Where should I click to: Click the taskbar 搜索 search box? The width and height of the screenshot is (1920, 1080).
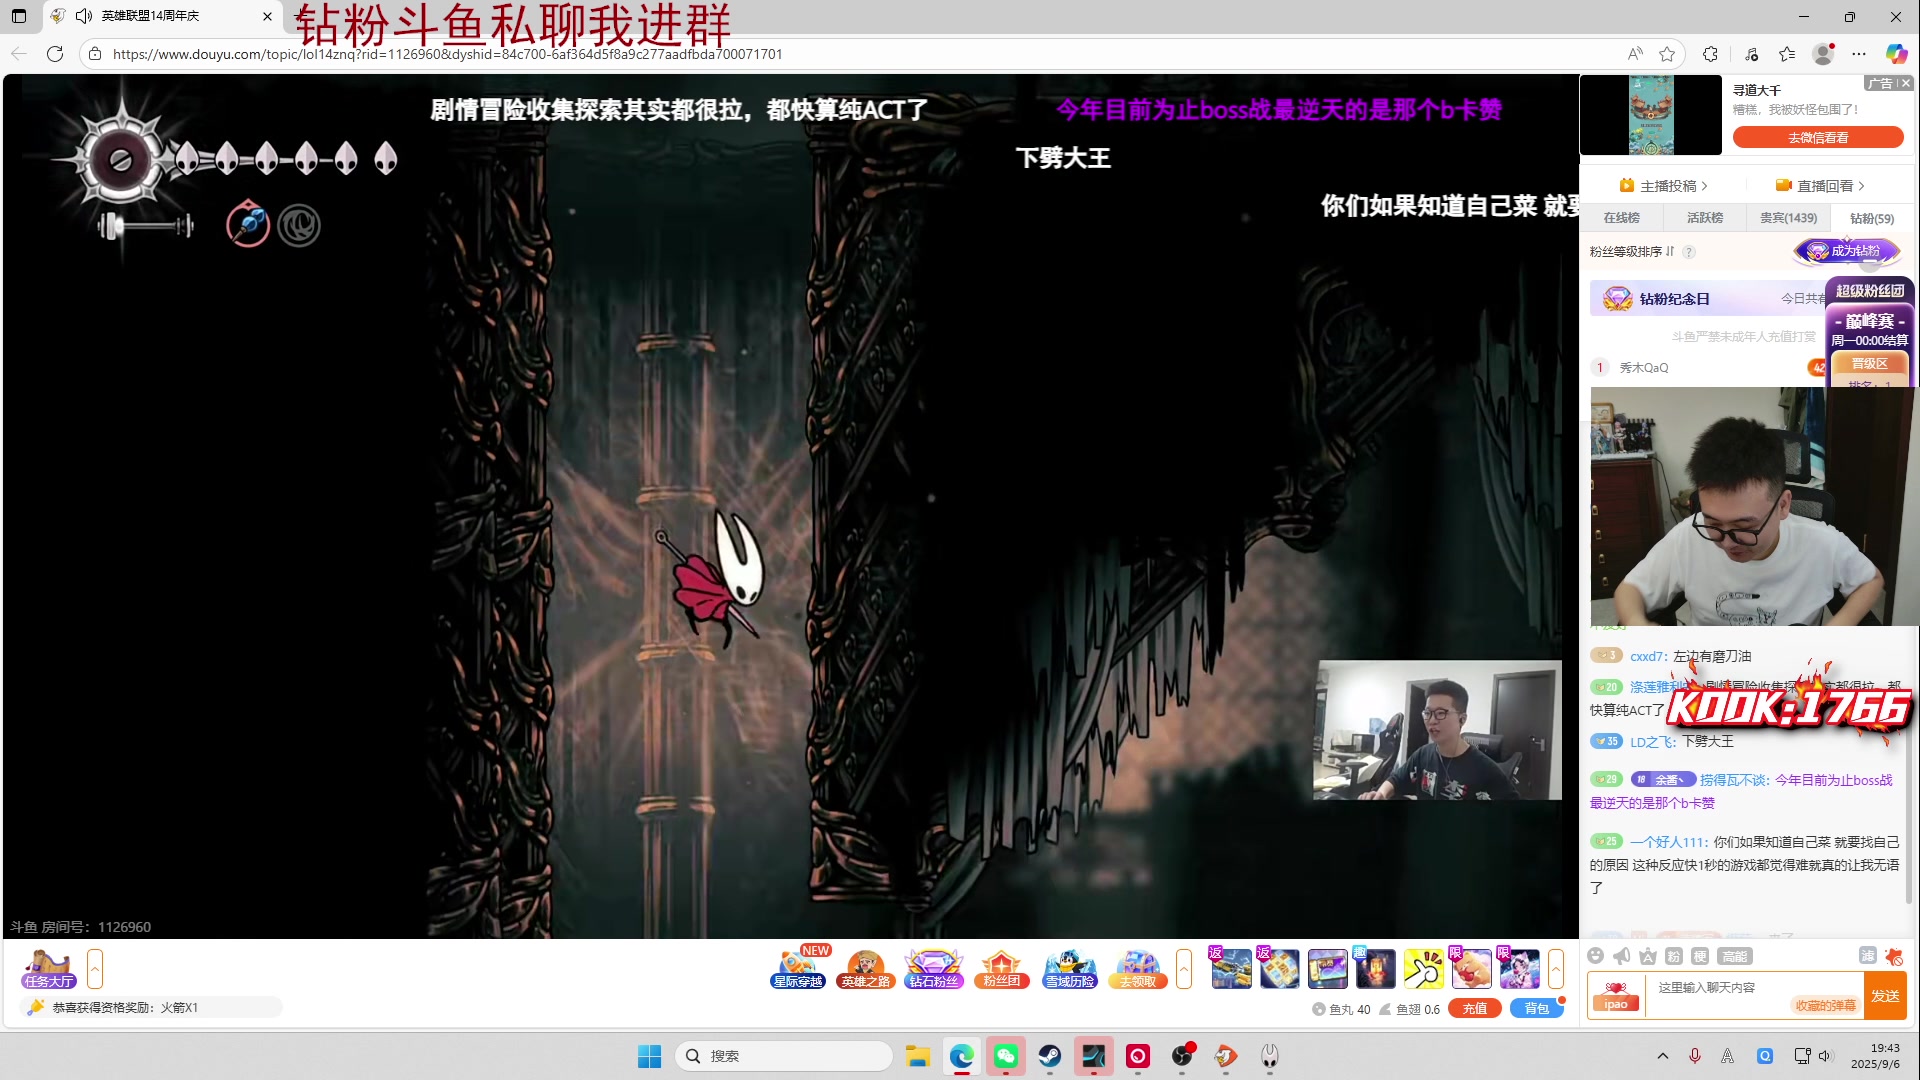click(784, 1056)
